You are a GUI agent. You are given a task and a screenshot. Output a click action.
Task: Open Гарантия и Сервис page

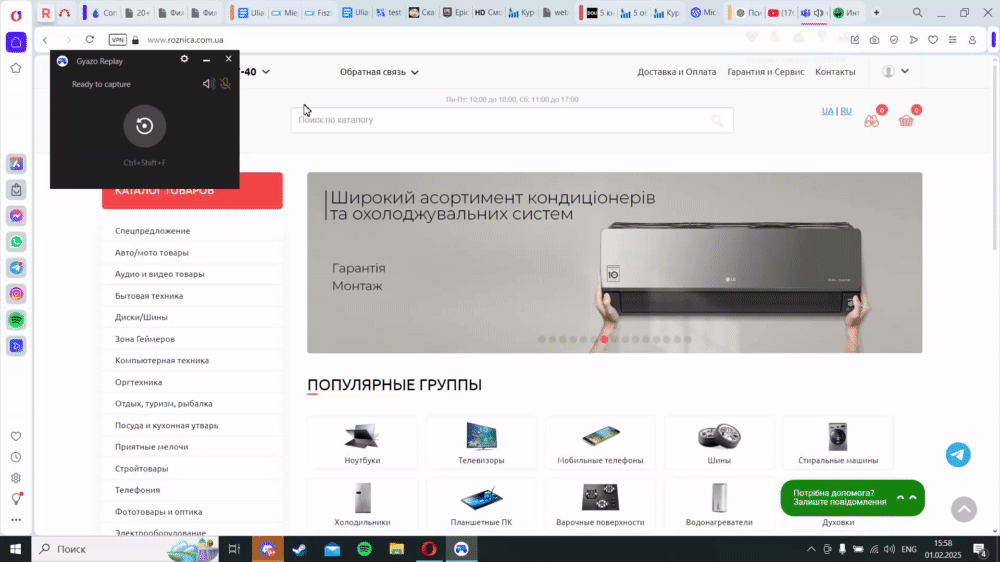point(765,72)
